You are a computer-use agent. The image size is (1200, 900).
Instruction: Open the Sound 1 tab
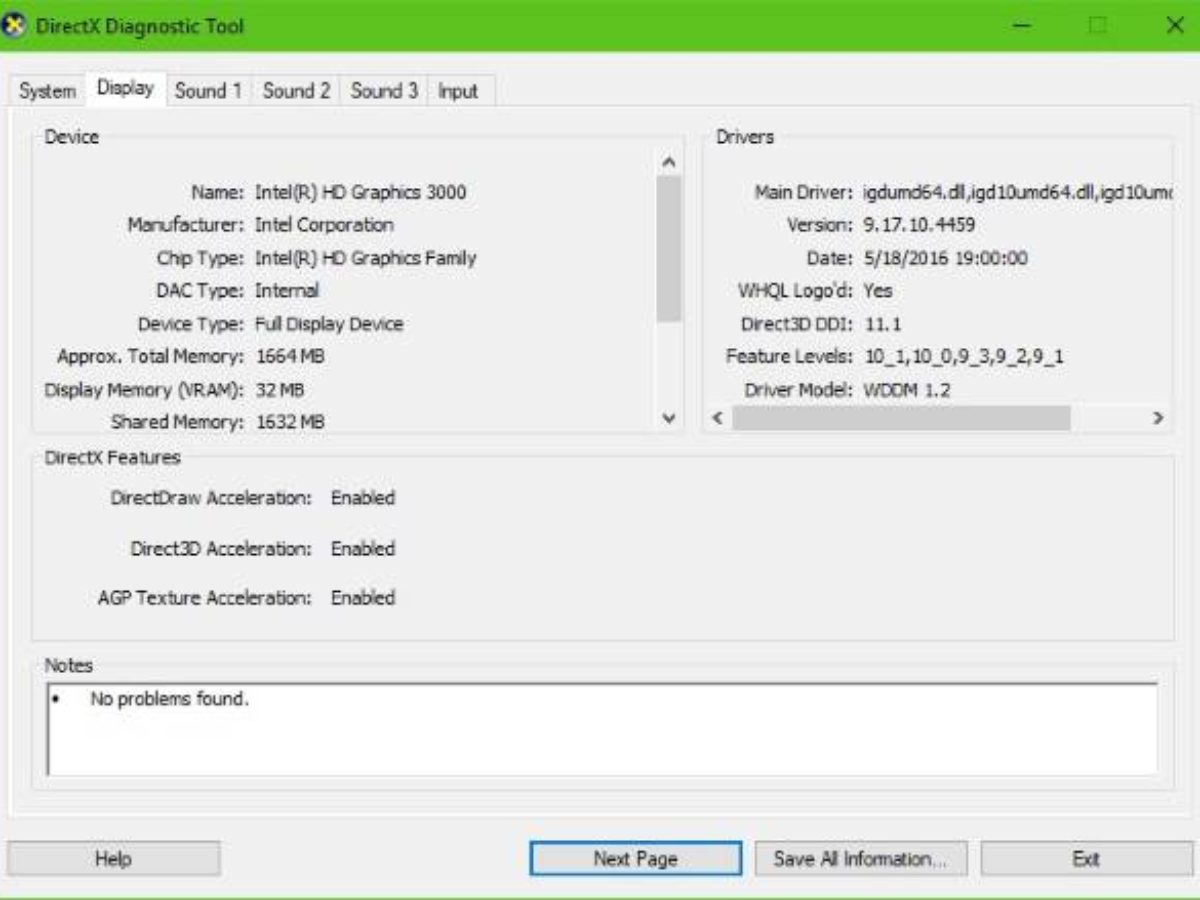pos(208,91)
